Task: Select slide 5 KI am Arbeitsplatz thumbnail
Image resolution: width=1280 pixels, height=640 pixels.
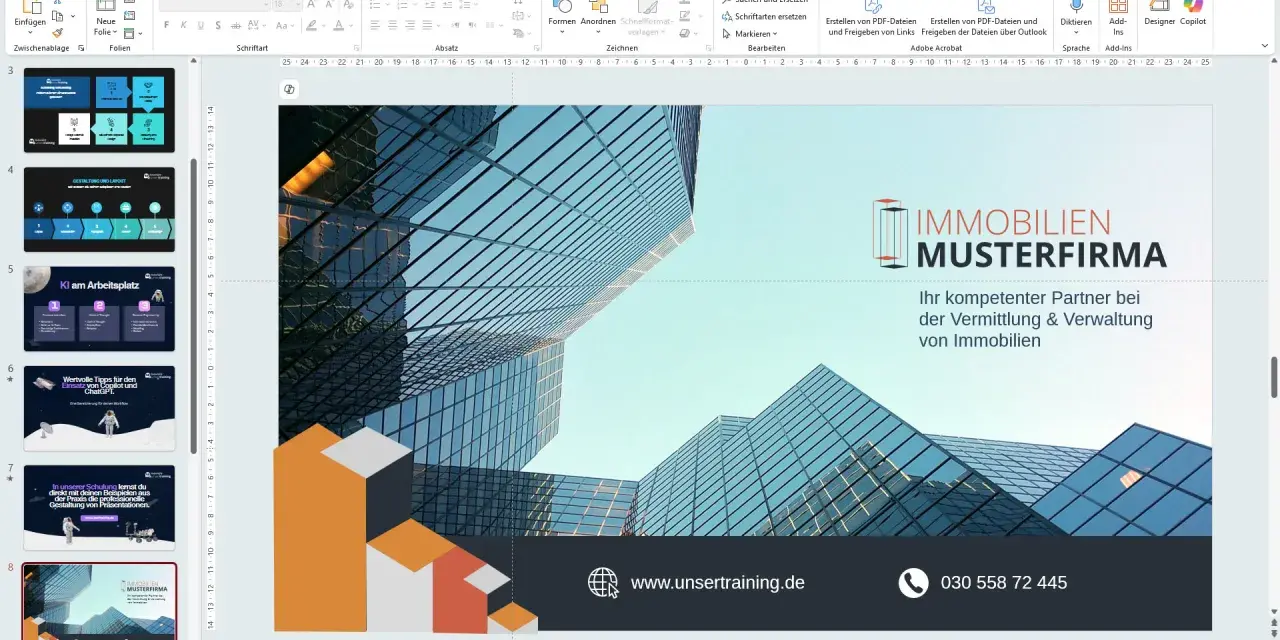Action: (x=99, y=308)
